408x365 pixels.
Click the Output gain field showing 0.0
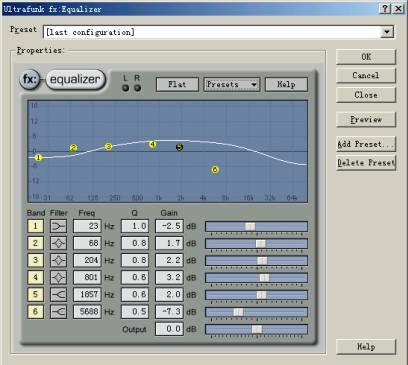click(169, 329)
